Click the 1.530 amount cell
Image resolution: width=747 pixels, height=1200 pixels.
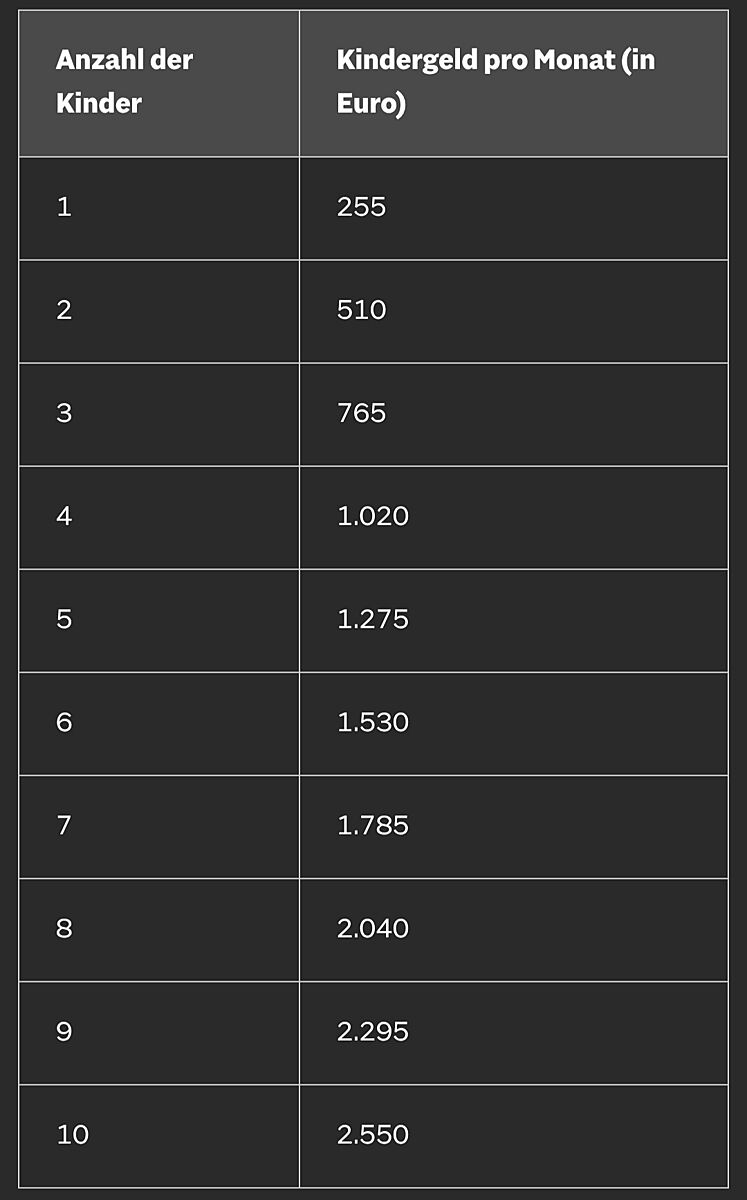pyautogui.click(x=373, y=722)
